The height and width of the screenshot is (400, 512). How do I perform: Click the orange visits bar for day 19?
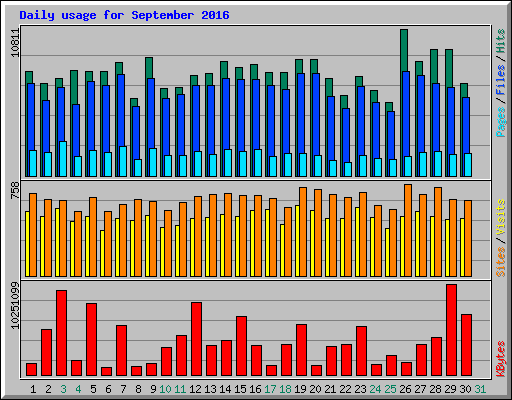pos(303,232)
